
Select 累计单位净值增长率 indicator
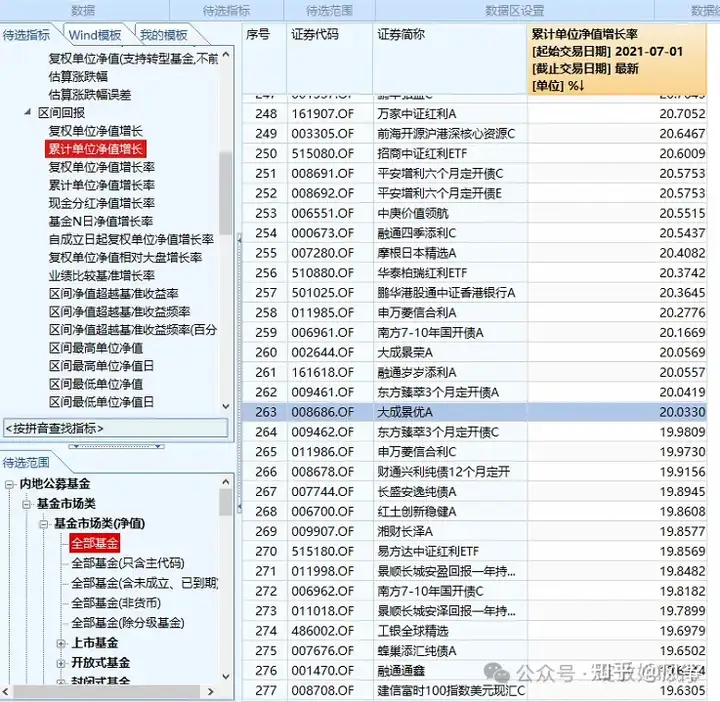click(102, 185)
